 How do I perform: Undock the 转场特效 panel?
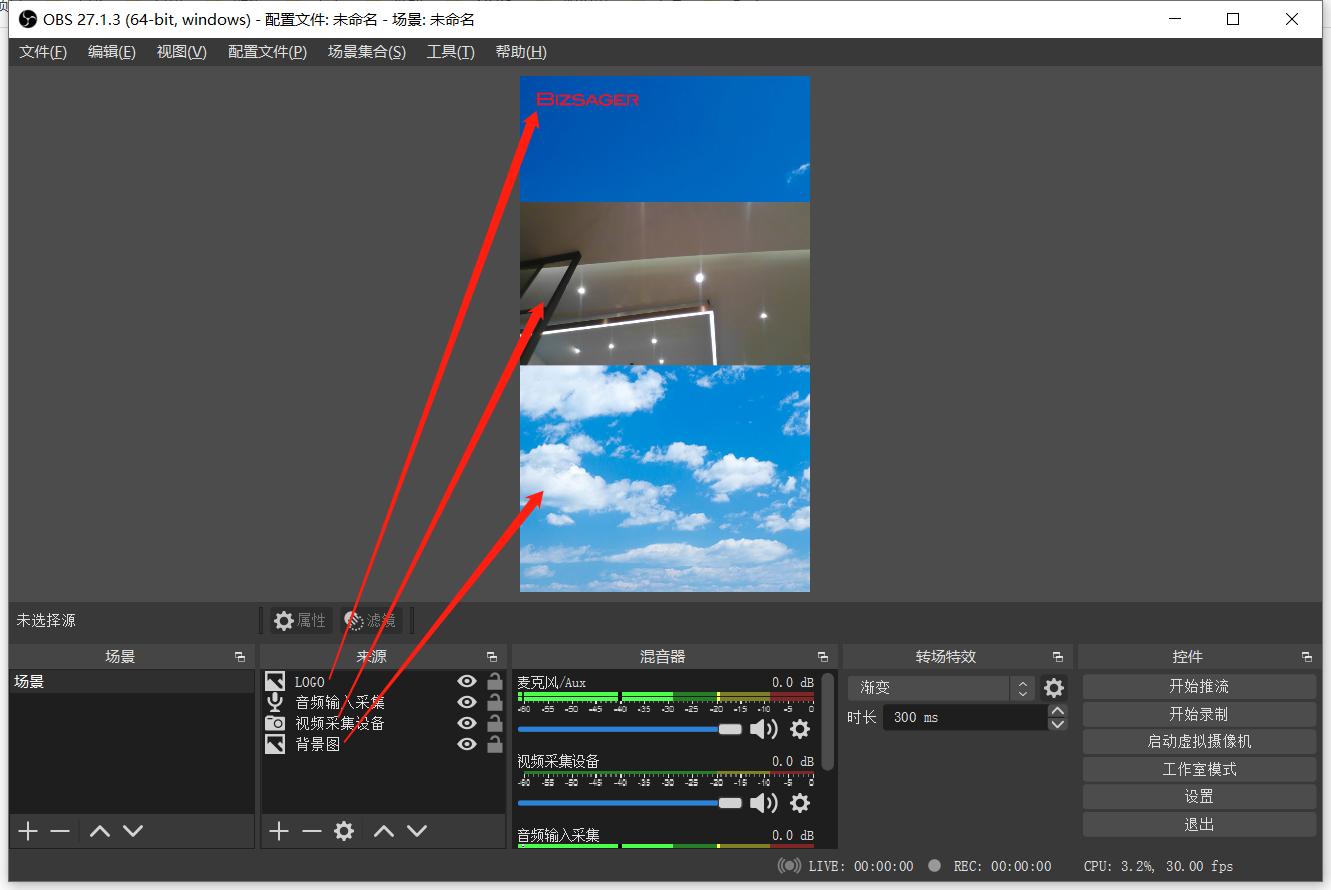coord(1058,657)
